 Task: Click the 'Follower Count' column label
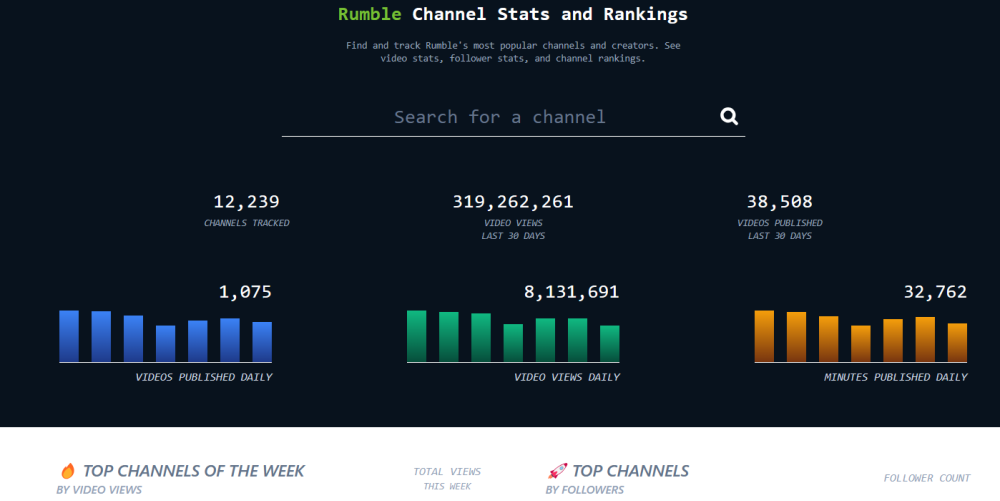pyautogui.click(x=926, y=478)
